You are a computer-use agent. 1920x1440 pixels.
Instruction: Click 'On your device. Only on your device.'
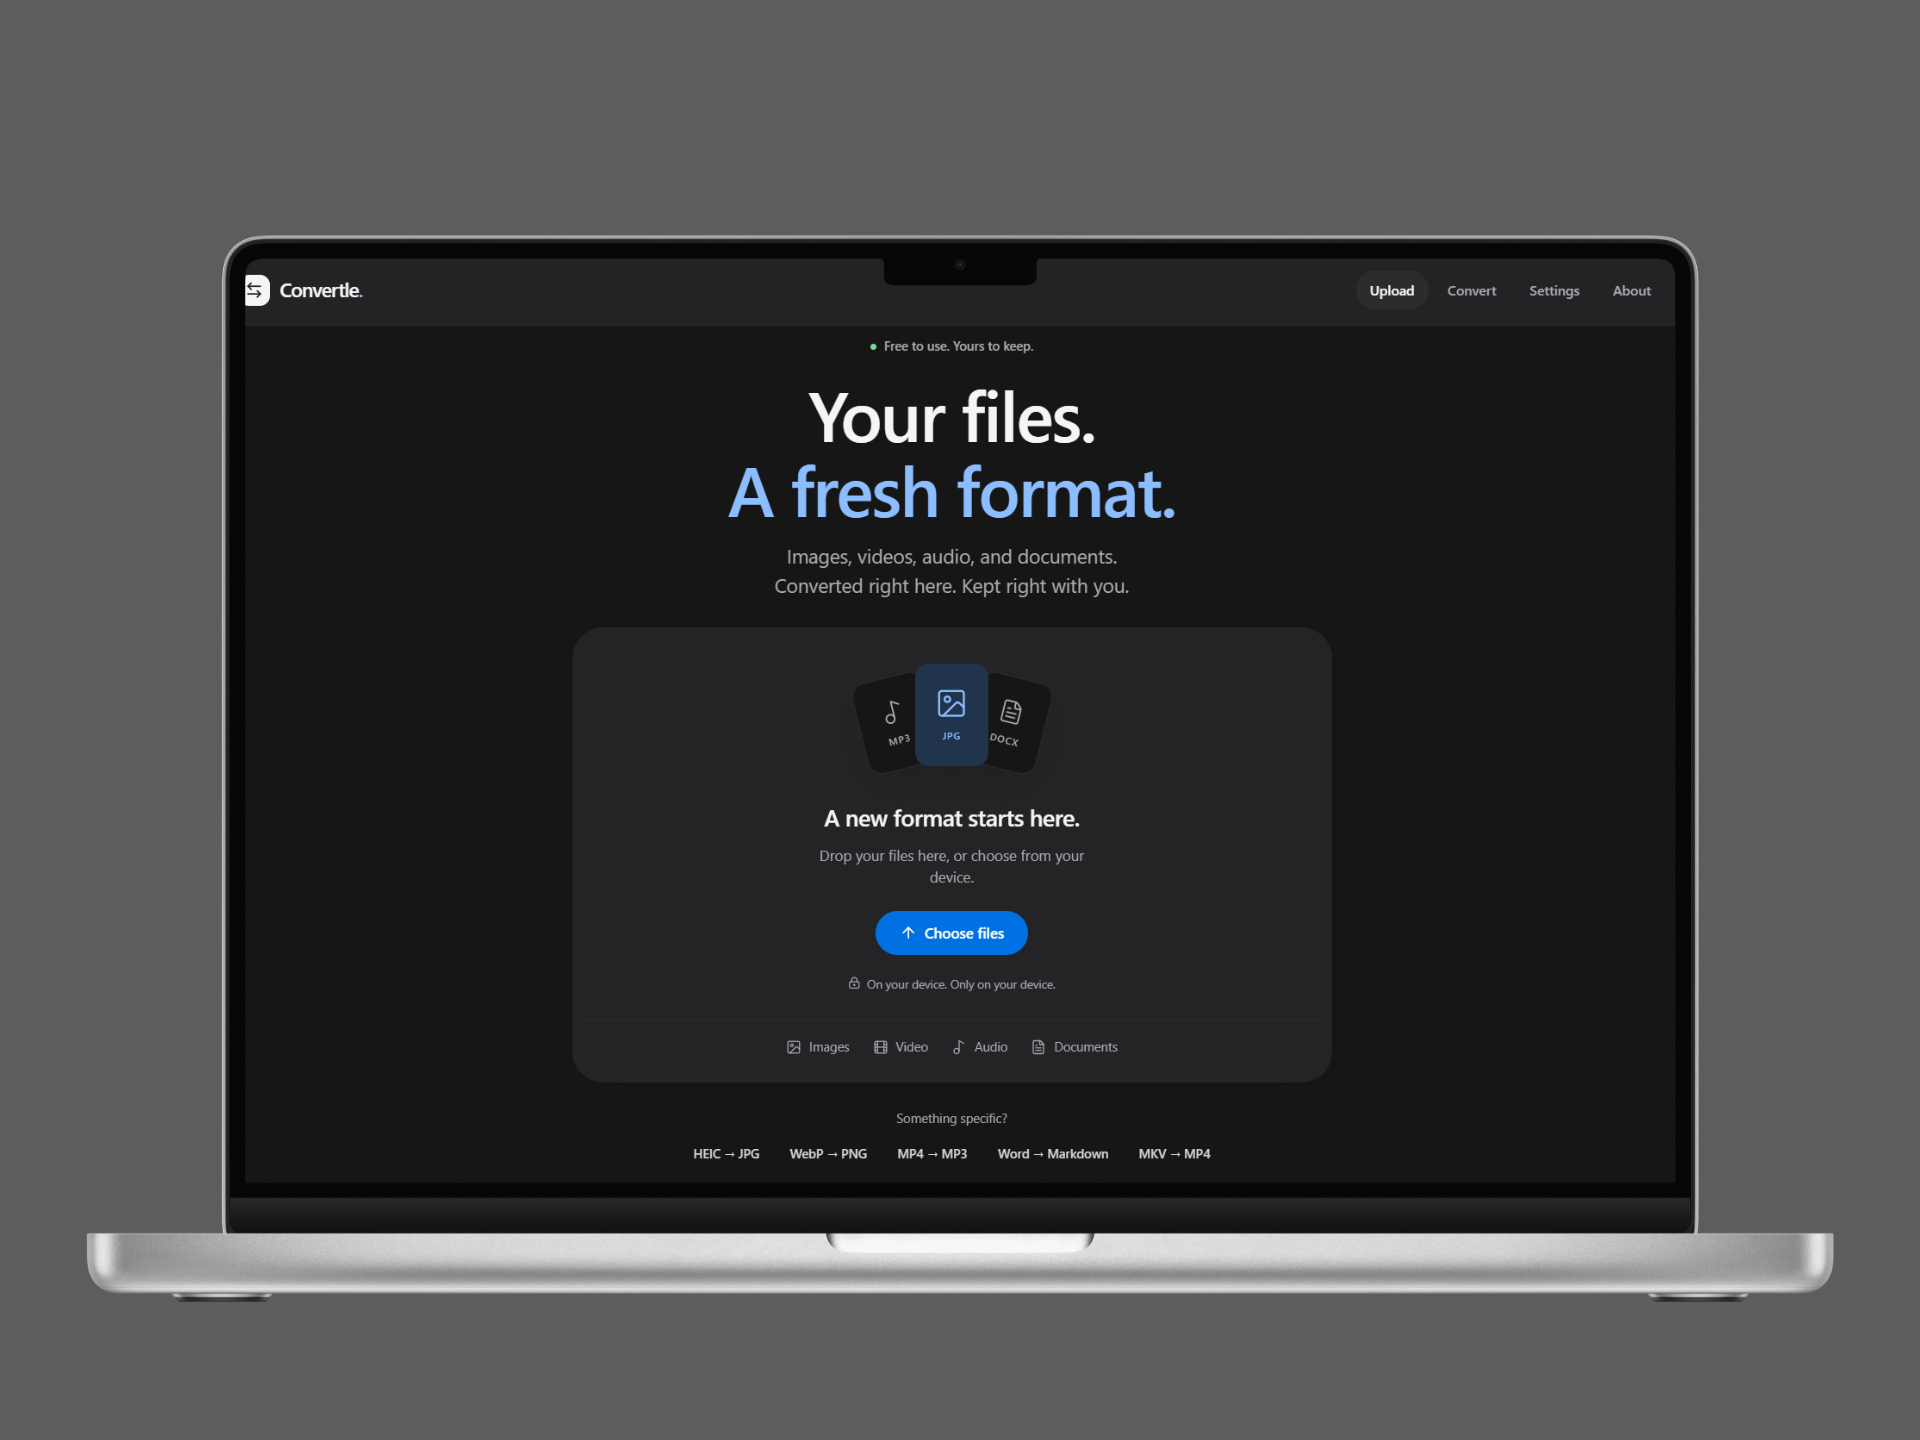961,984
